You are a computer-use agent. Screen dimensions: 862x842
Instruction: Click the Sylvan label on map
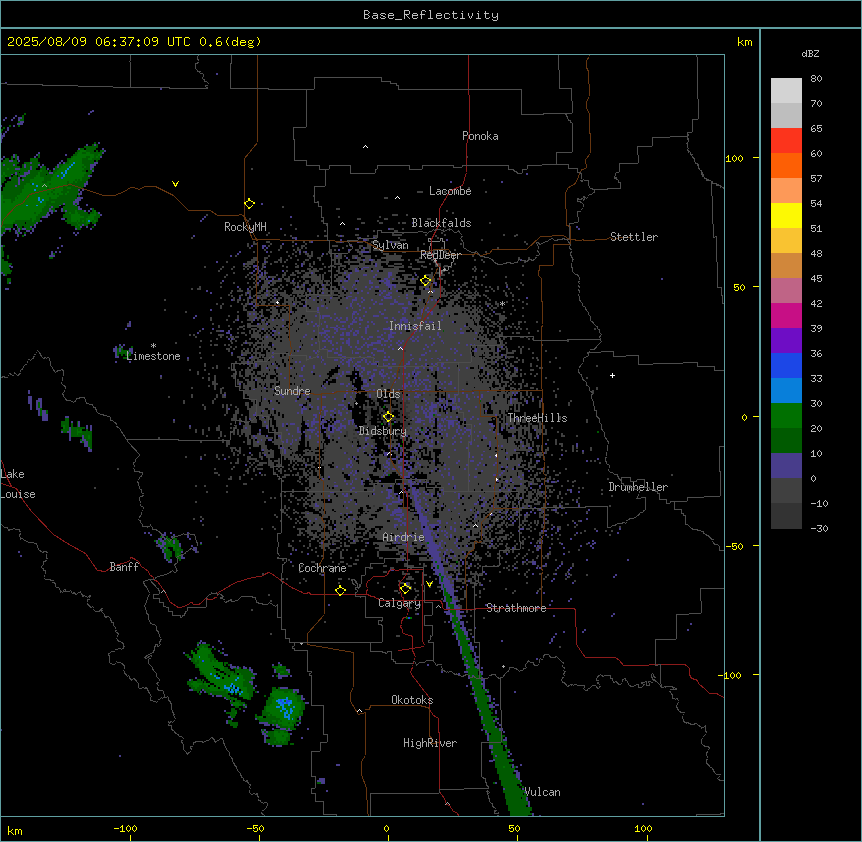pos(390,245)
